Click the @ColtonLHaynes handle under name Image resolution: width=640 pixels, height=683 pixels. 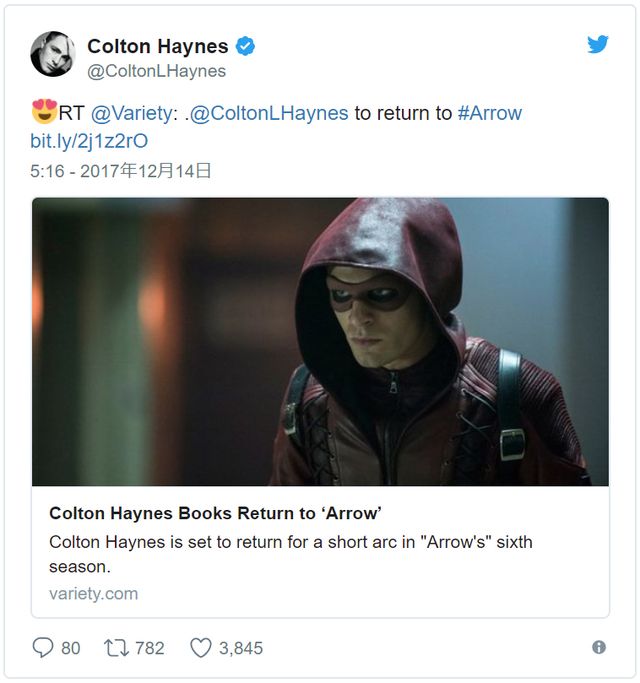[x=156, y=71]
